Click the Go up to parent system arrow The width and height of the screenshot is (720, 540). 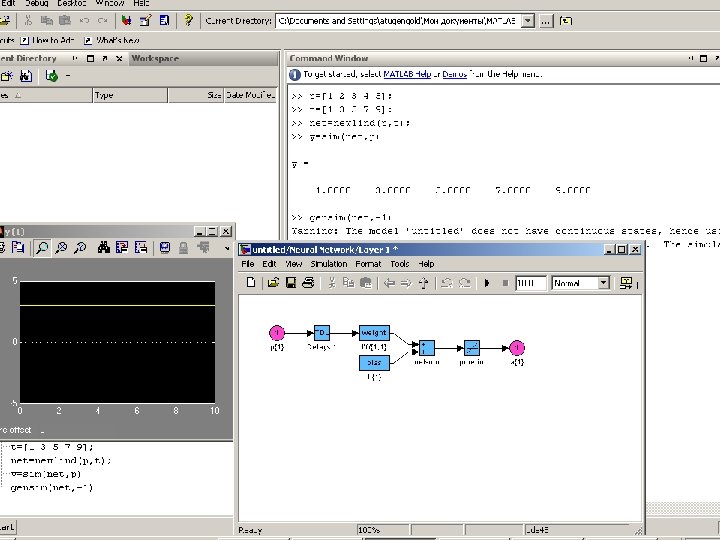click(x=423, y=283)
